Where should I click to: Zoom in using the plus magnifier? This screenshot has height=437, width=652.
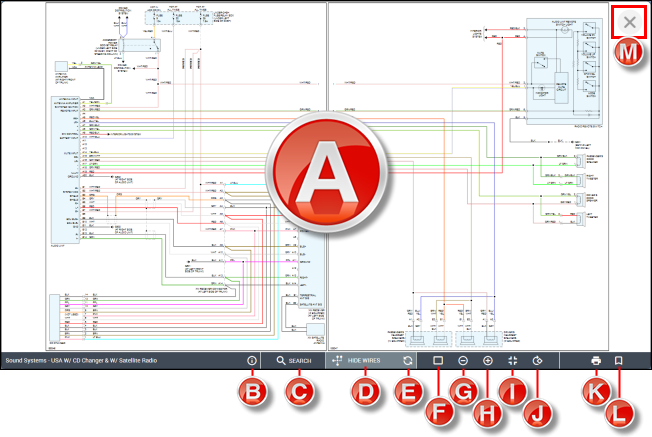(x=488, y=360)
